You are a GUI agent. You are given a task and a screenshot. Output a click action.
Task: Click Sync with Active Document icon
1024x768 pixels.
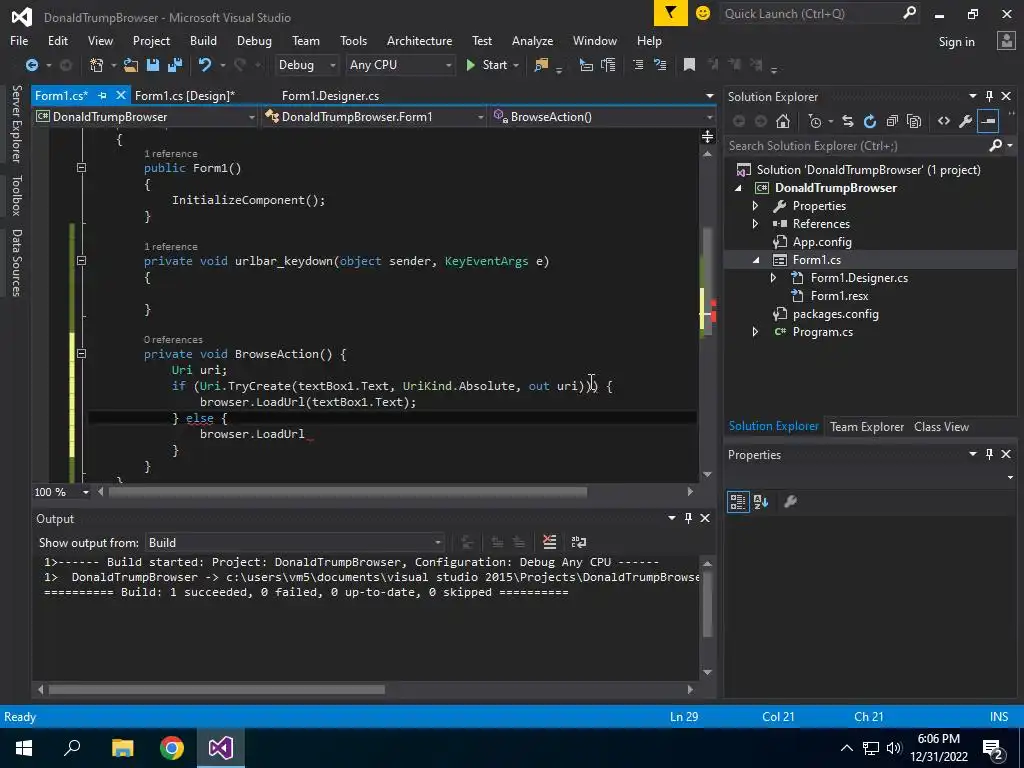[848, 121]
